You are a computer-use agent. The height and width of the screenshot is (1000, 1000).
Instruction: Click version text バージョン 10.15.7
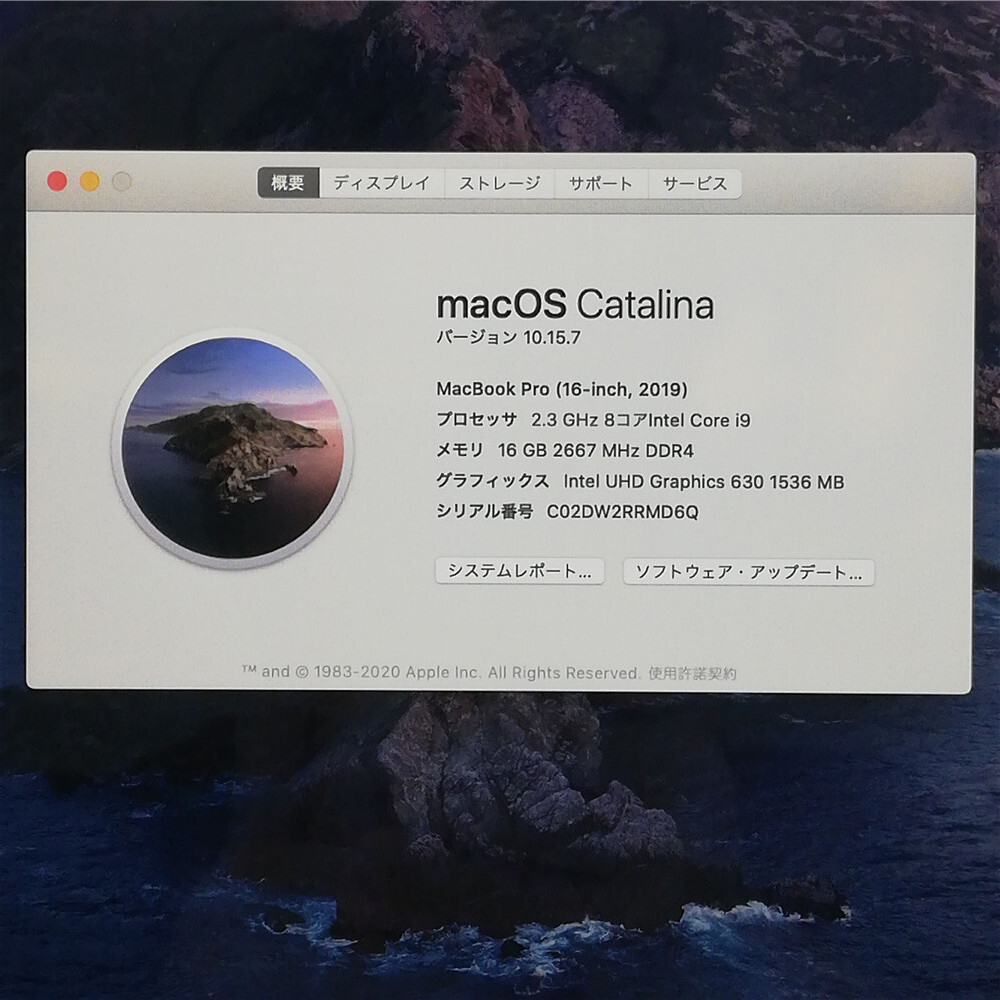[508, 337]
